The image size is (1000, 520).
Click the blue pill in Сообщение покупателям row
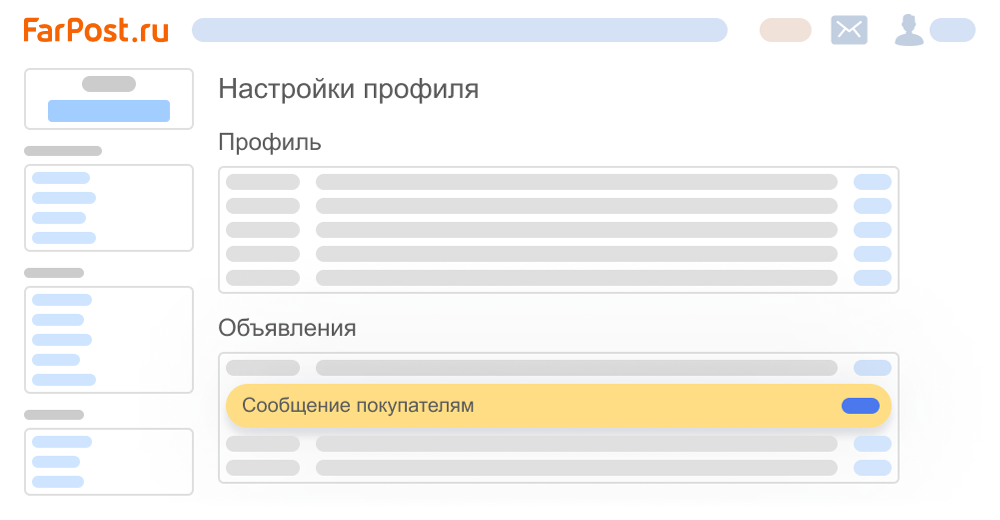click(860, 406)
